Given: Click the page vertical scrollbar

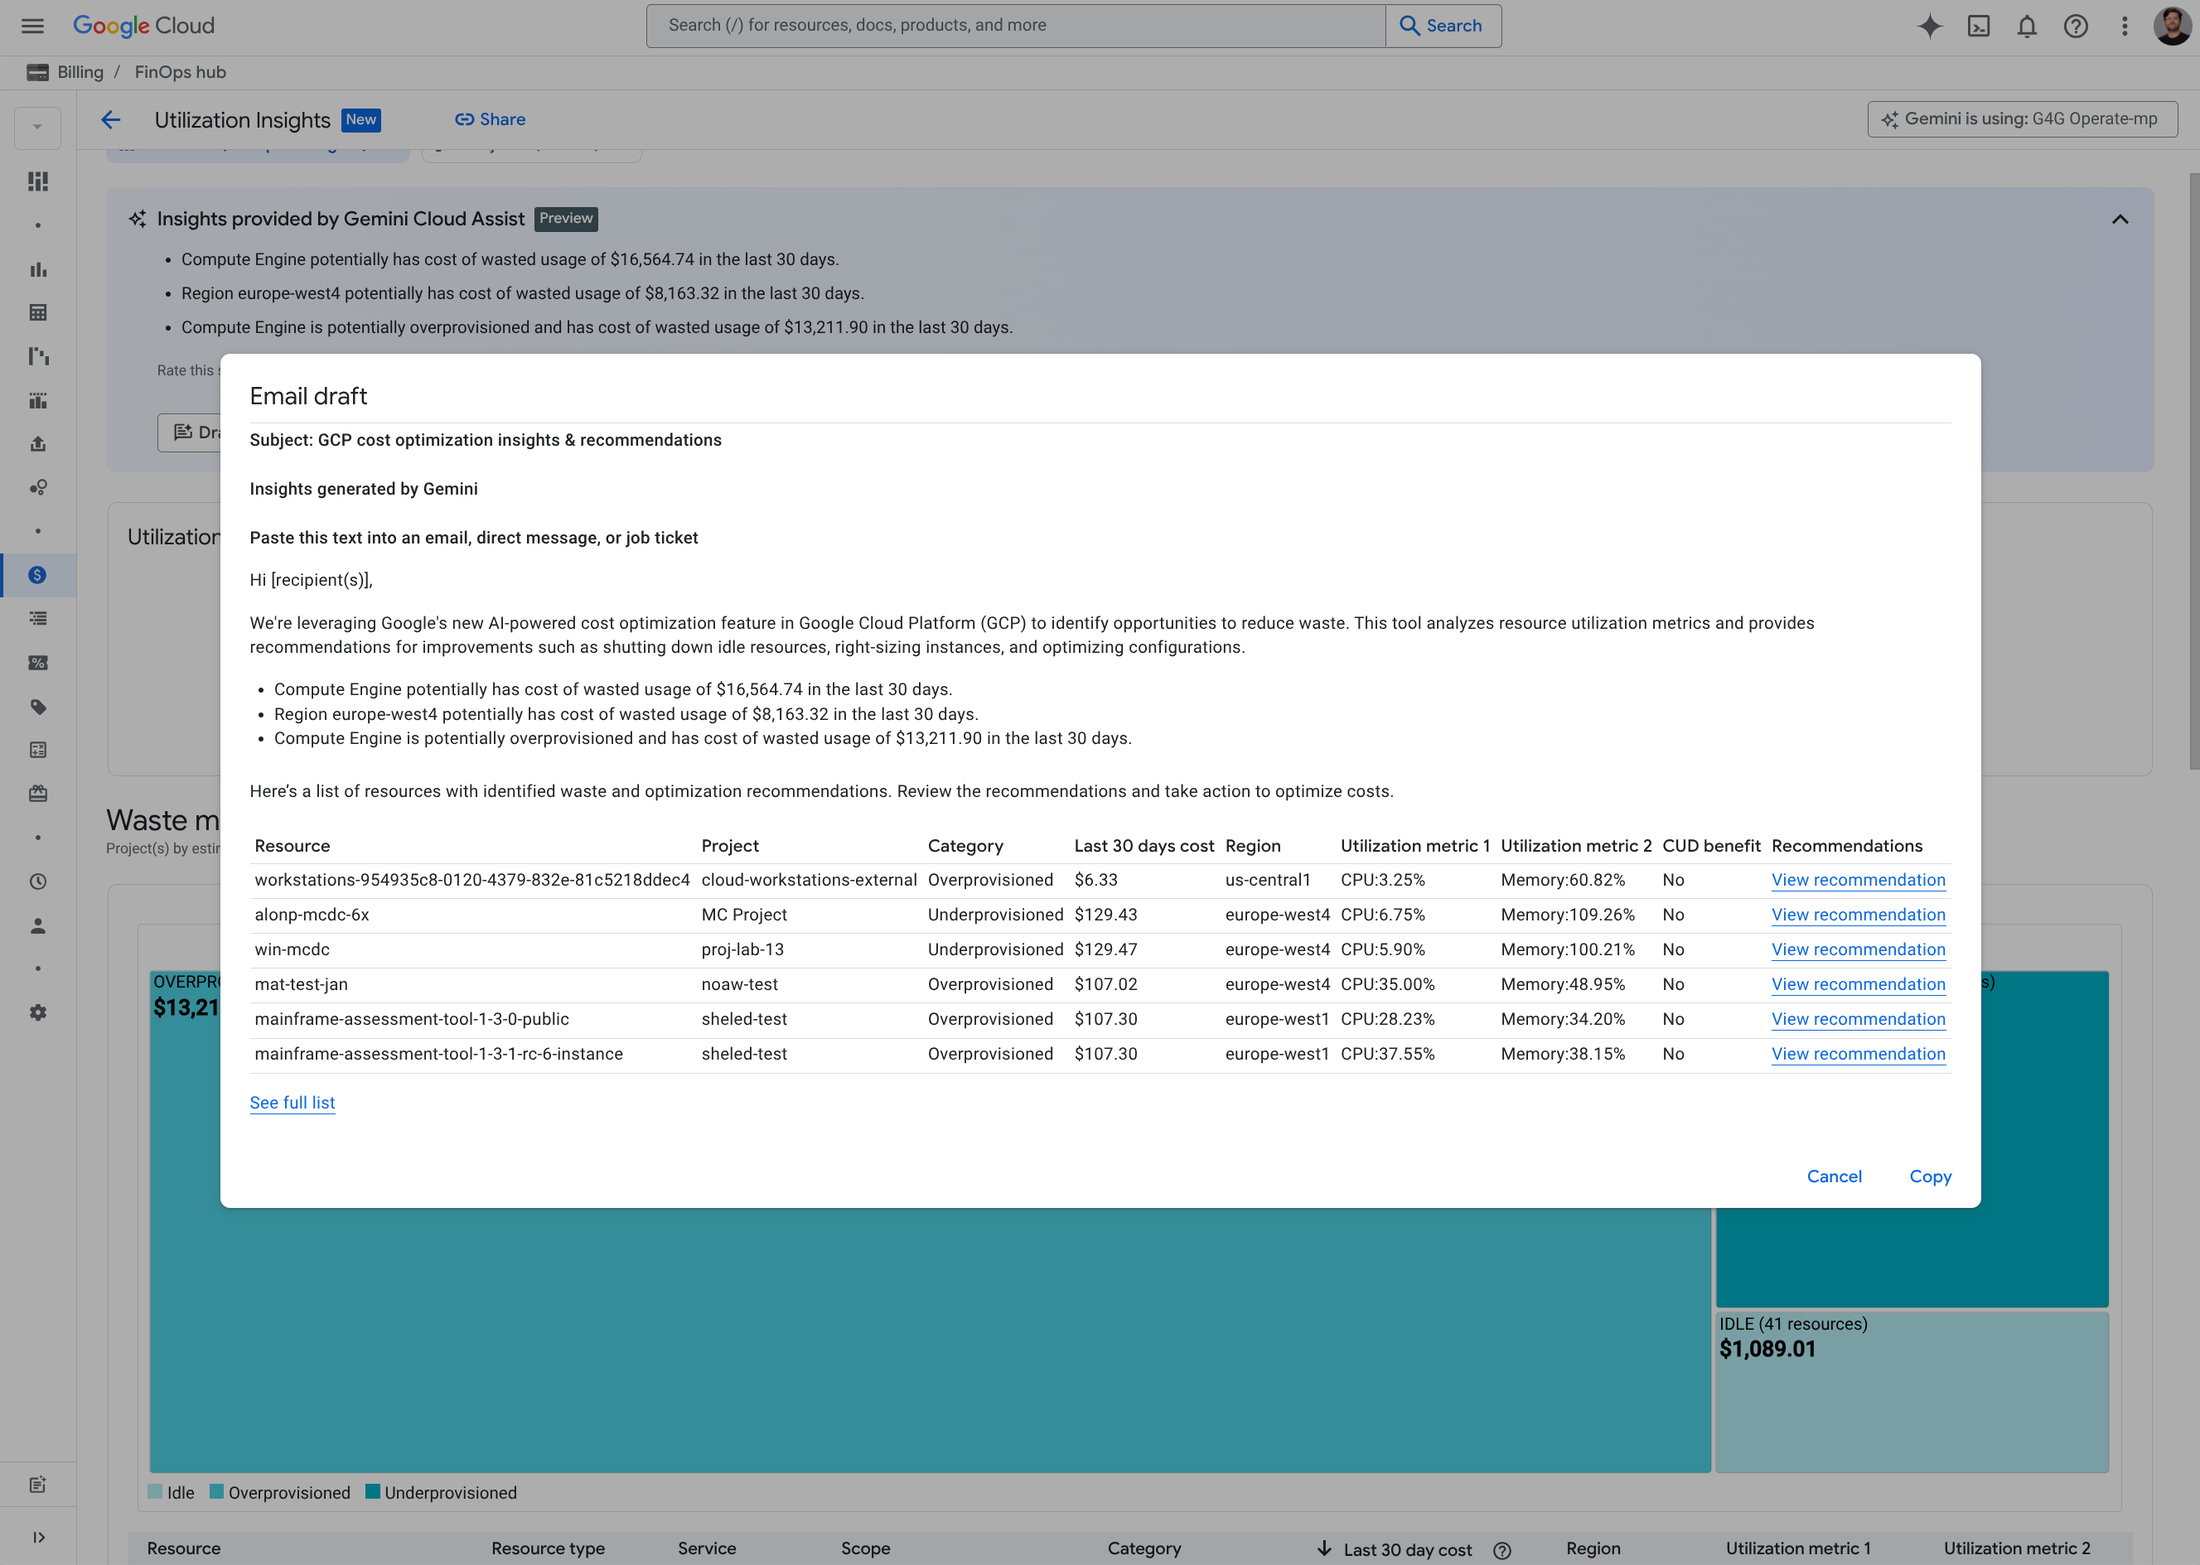Looking at the screenshot, I should [x=2193, y=470].
